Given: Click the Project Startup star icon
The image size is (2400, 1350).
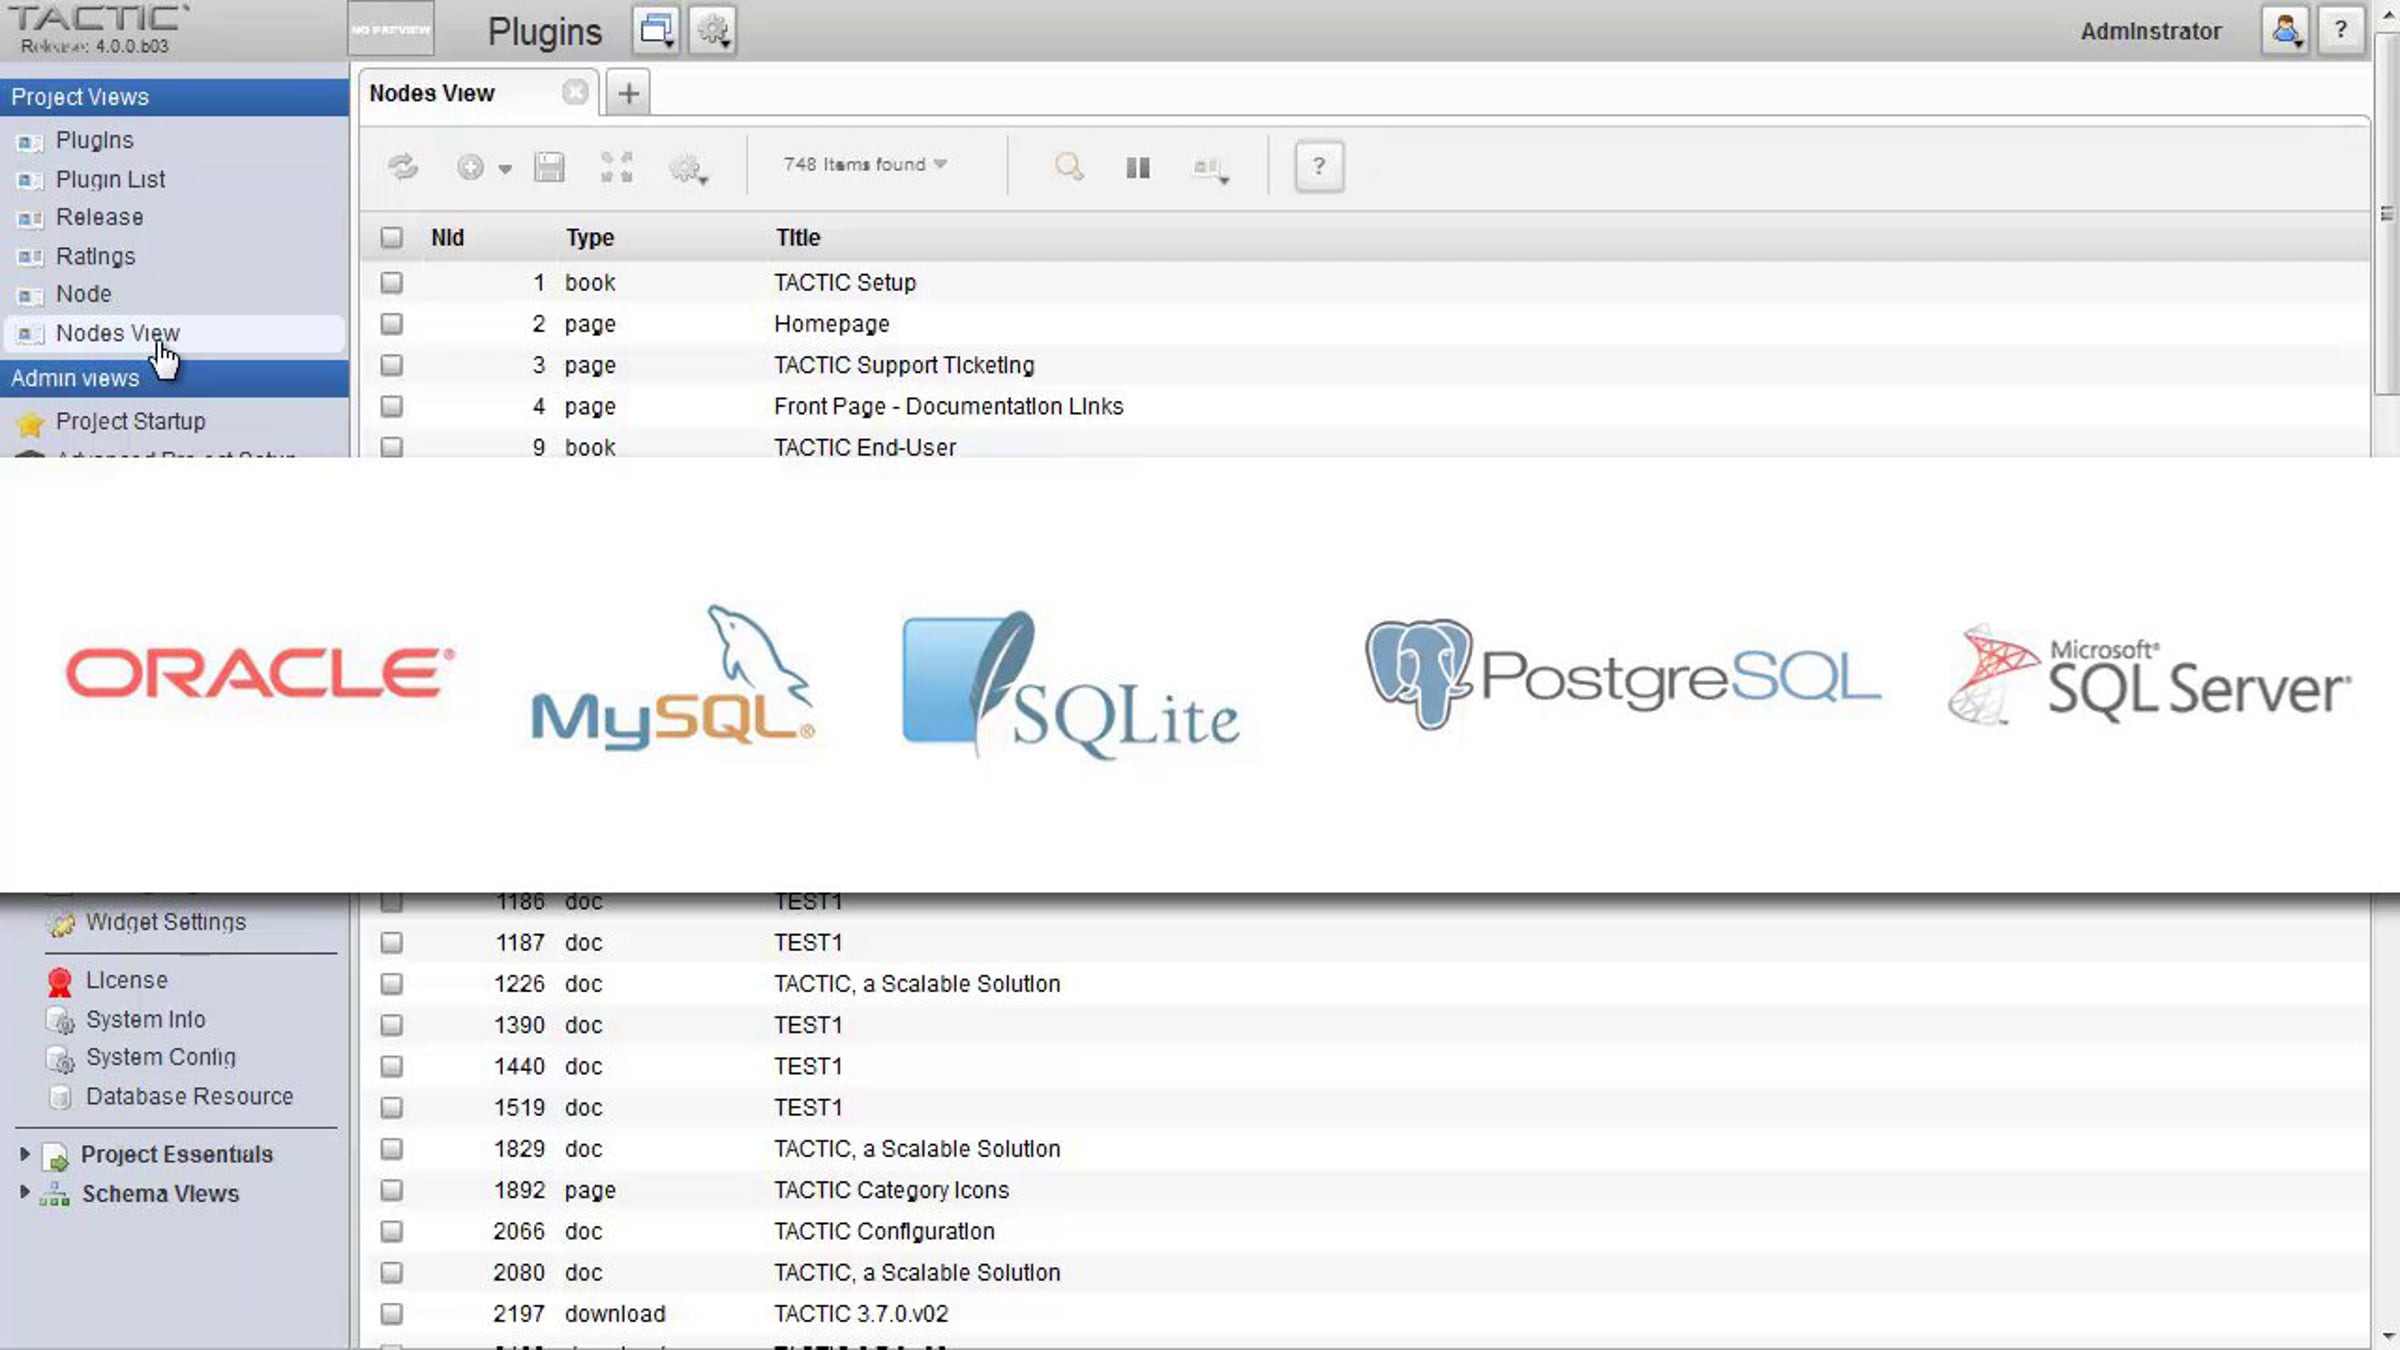Looking at the screenshot, I should [x=30, y=423].
